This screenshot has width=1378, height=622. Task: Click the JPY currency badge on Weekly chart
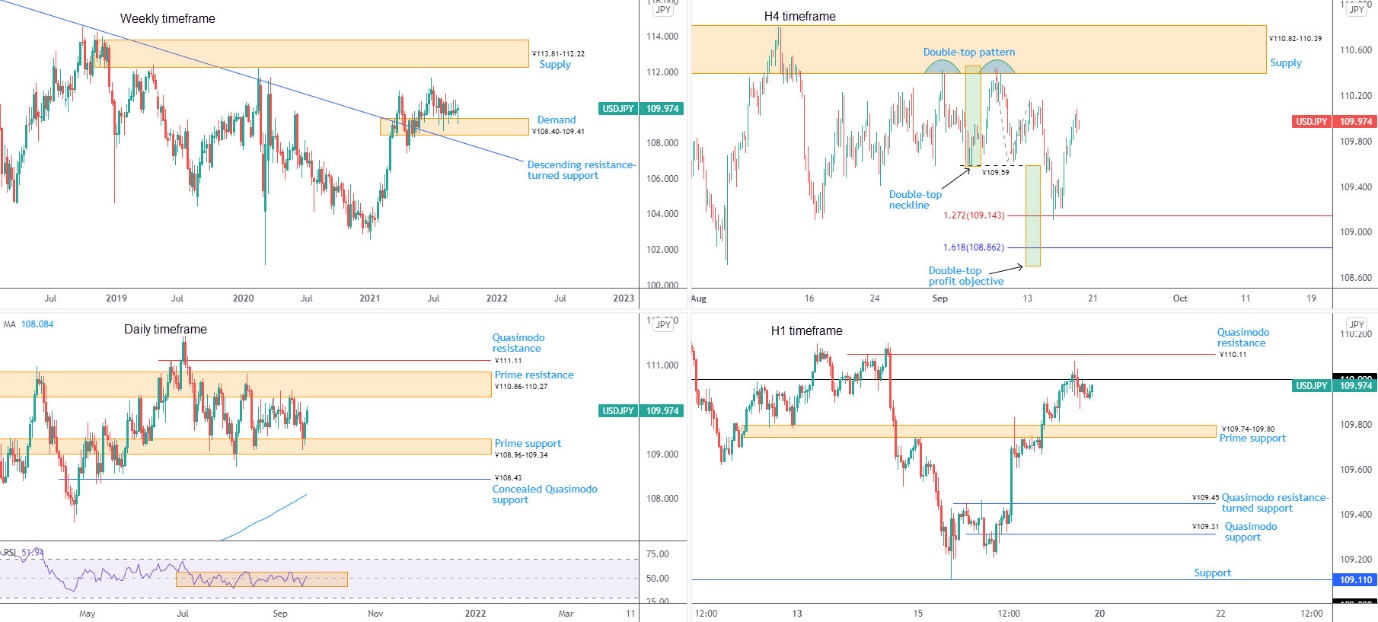[x=662, y=11]
